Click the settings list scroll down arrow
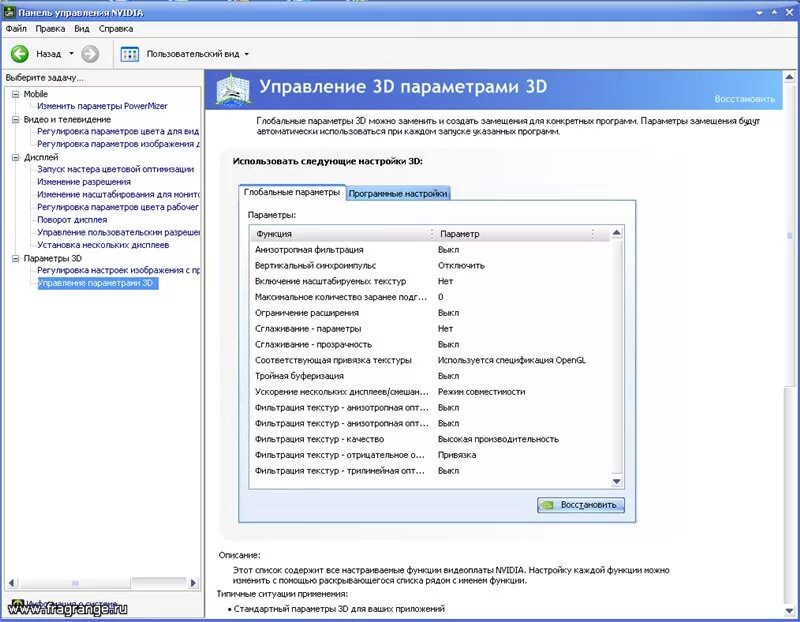800x622 pixels. [616, 481]
